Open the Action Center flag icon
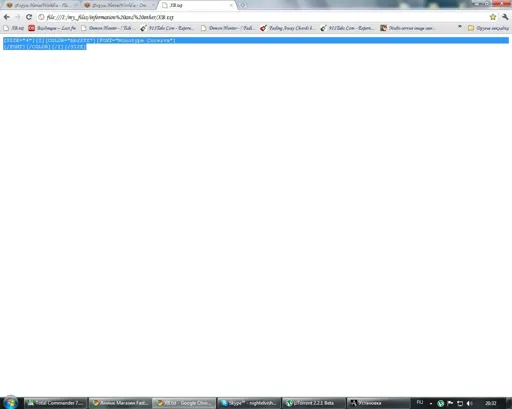Image resolution: width=512 pixels, height=409 pixels. 450,403
